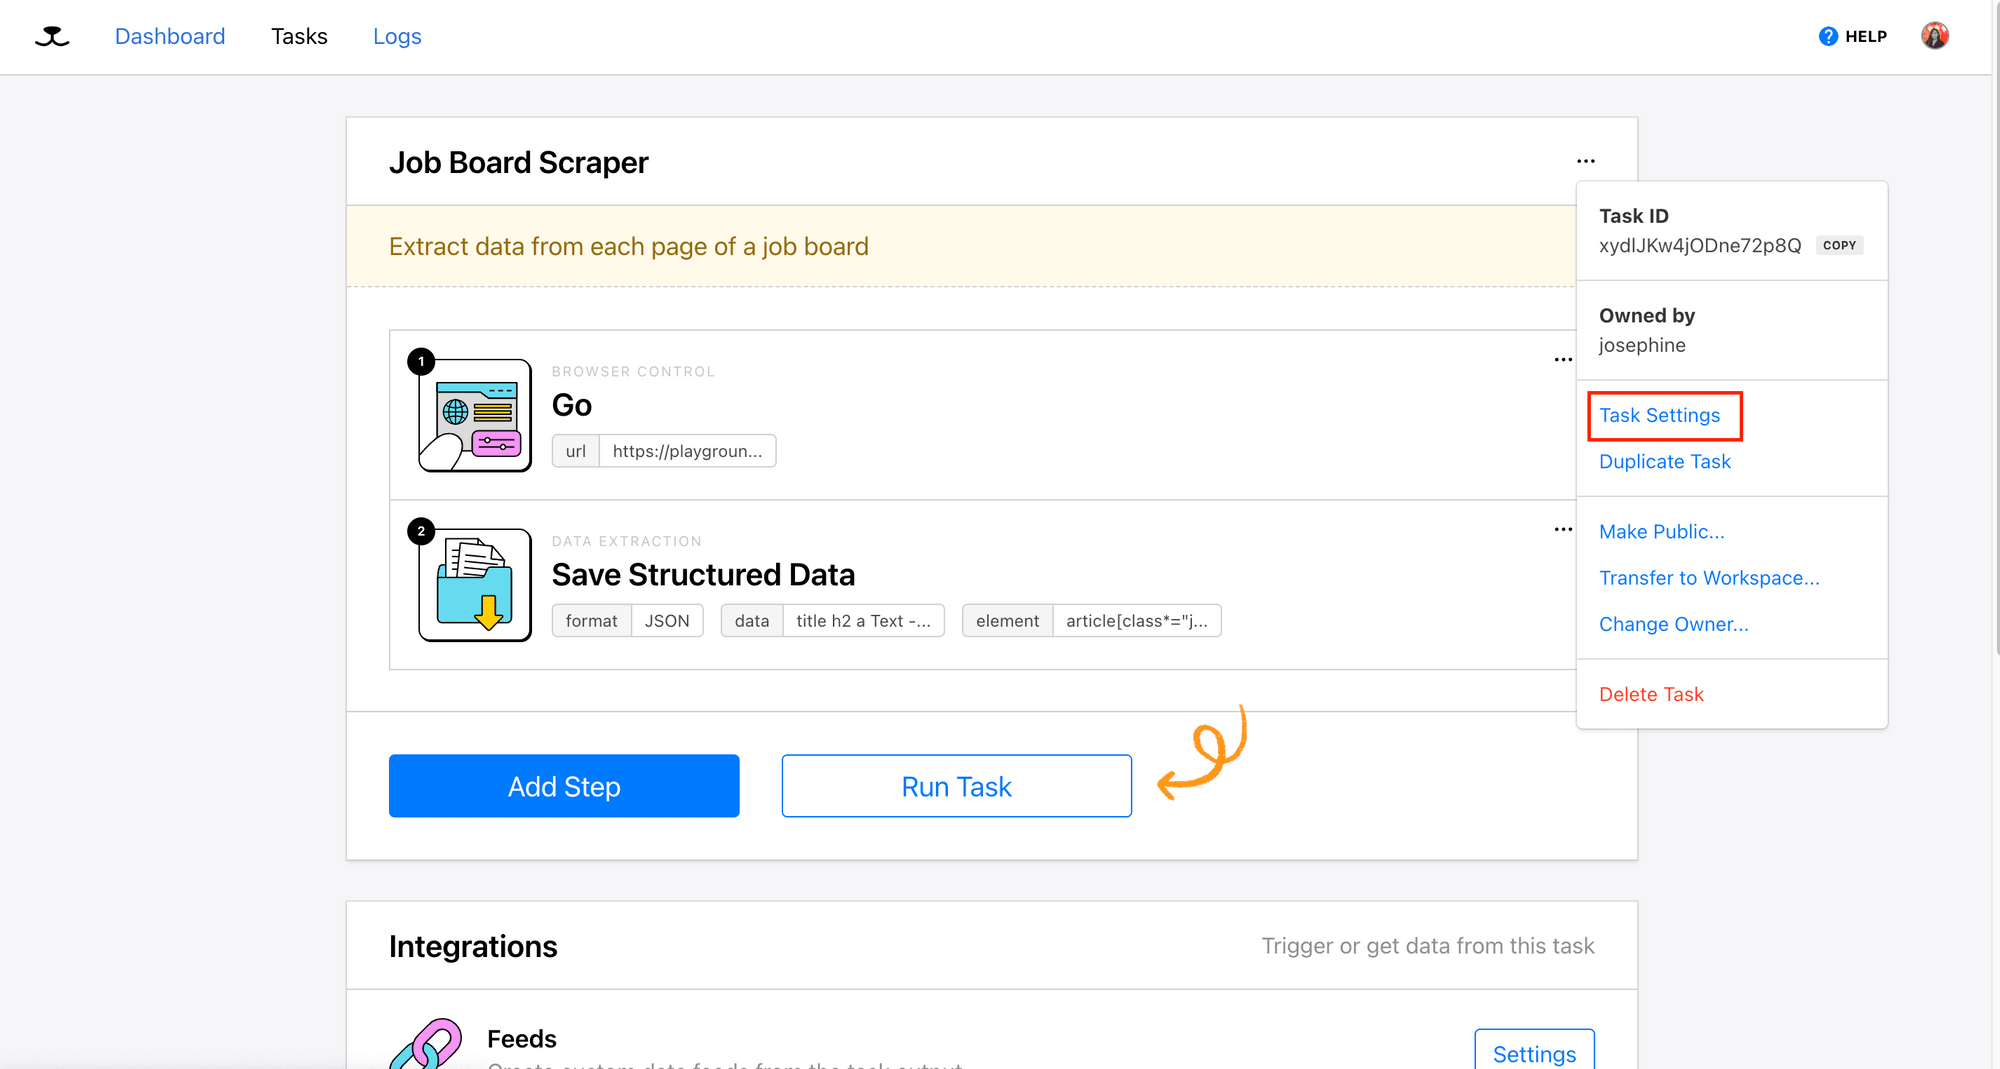
Task: Click the Feeds chain link icon
Action: 427,1044
